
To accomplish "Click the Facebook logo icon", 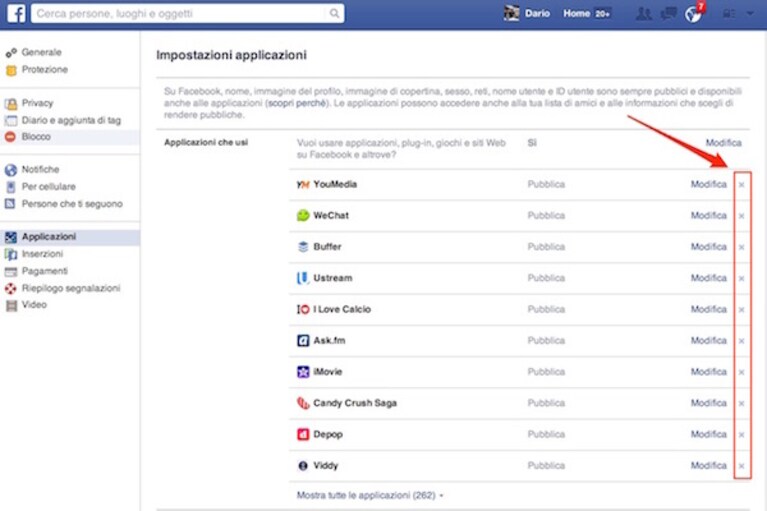I will tap(16, 13).
